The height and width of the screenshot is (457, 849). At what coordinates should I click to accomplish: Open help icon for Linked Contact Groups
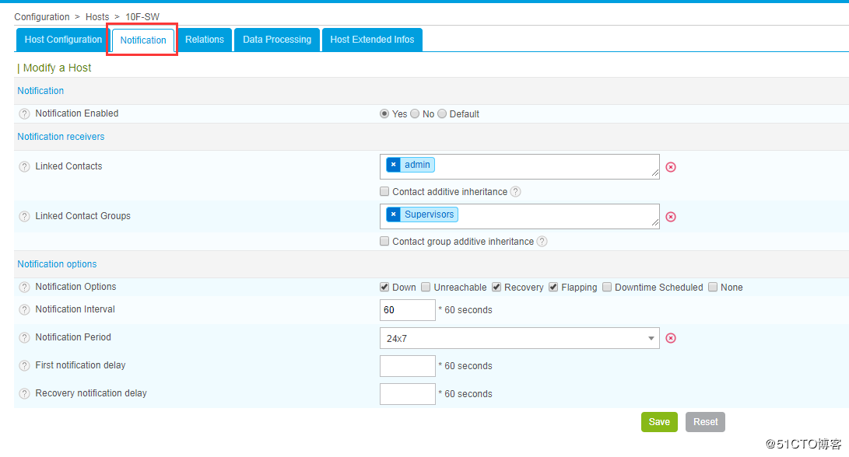24,217
